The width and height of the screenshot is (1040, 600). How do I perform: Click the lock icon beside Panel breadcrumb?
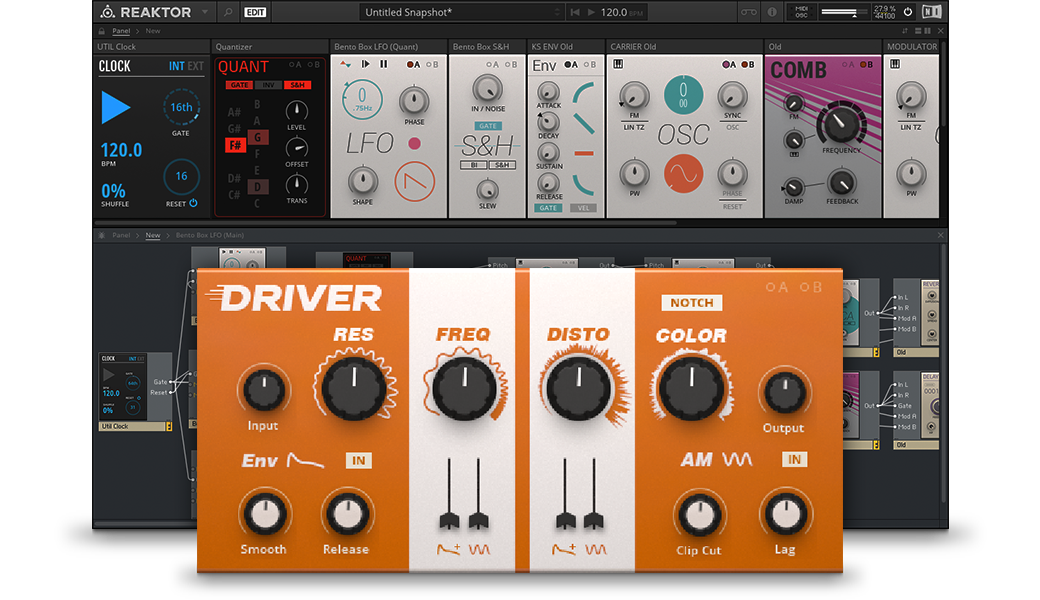(x=102, y=31)
